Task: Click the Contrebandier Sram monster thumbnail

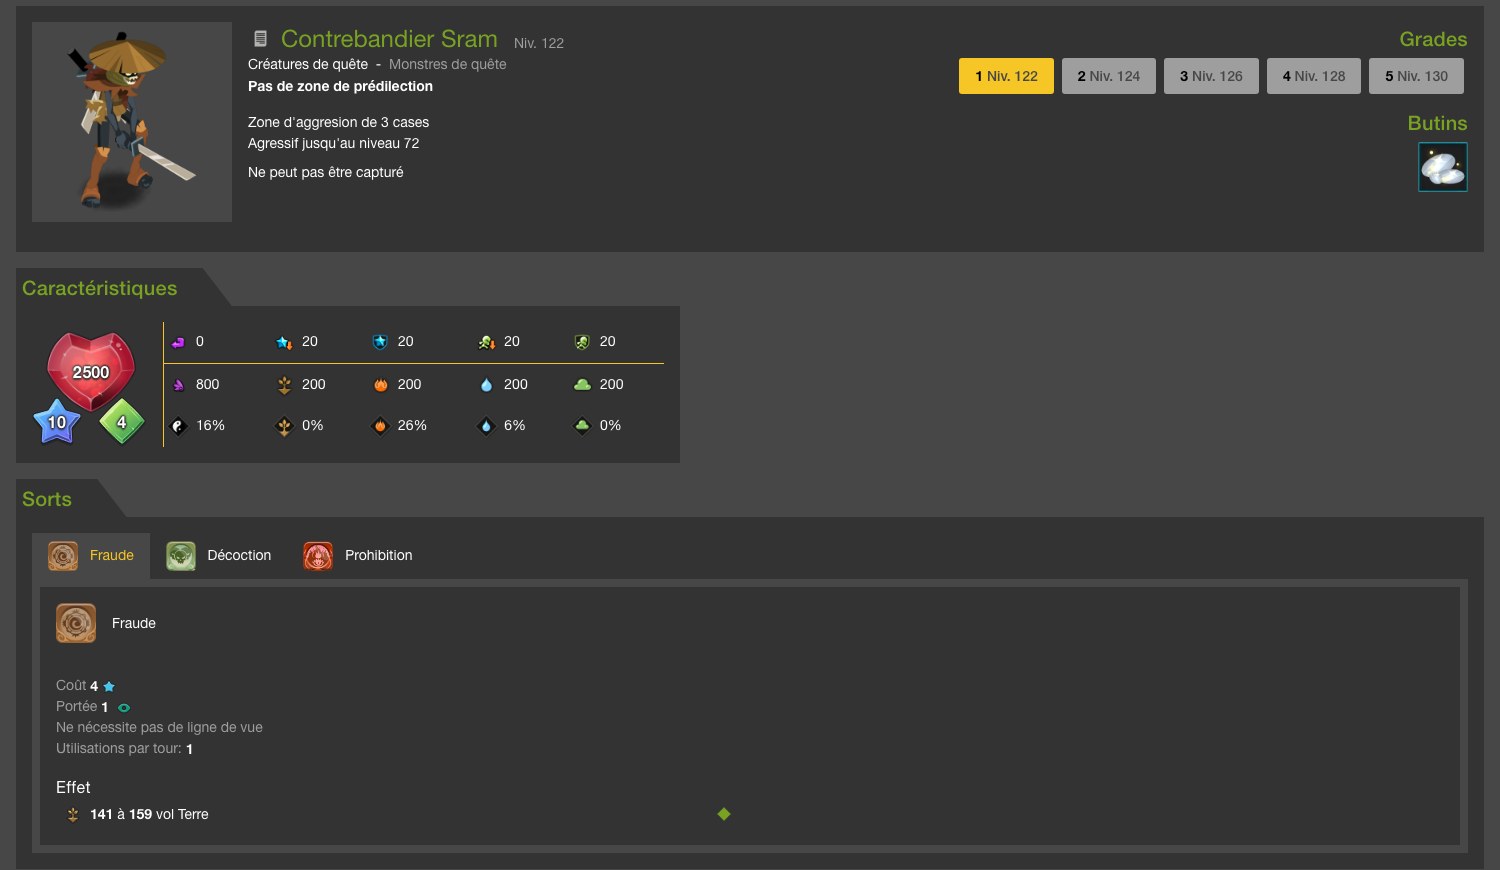Action: (132, 122)
